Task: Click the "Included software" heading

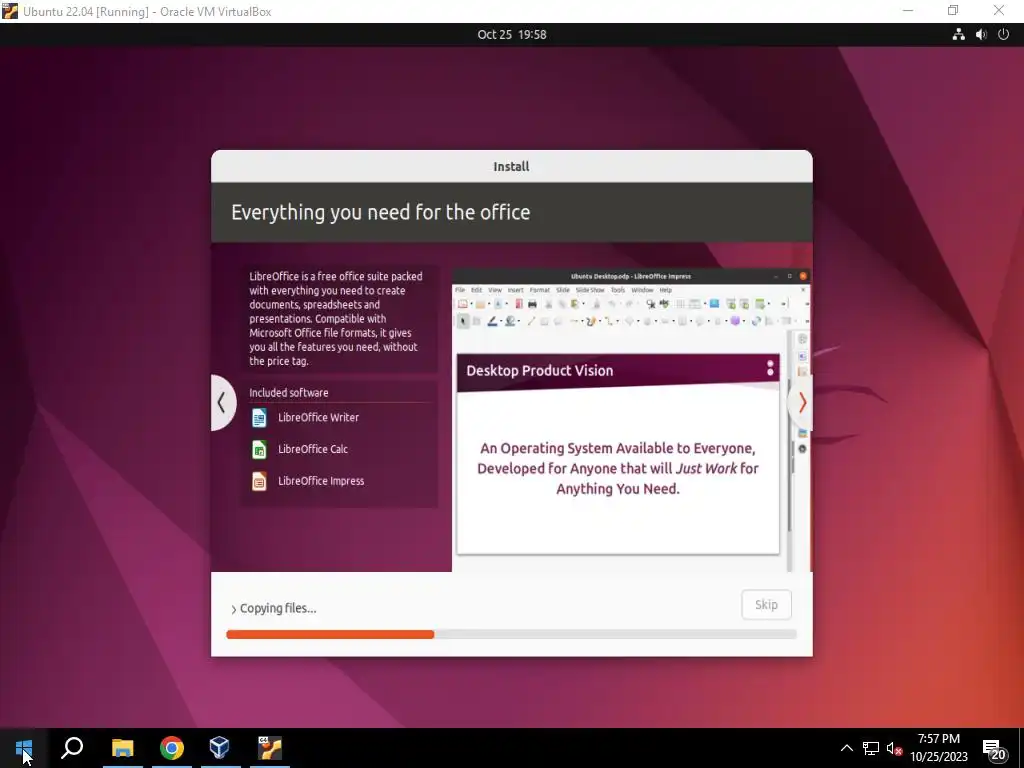Action: pos(289,392)
